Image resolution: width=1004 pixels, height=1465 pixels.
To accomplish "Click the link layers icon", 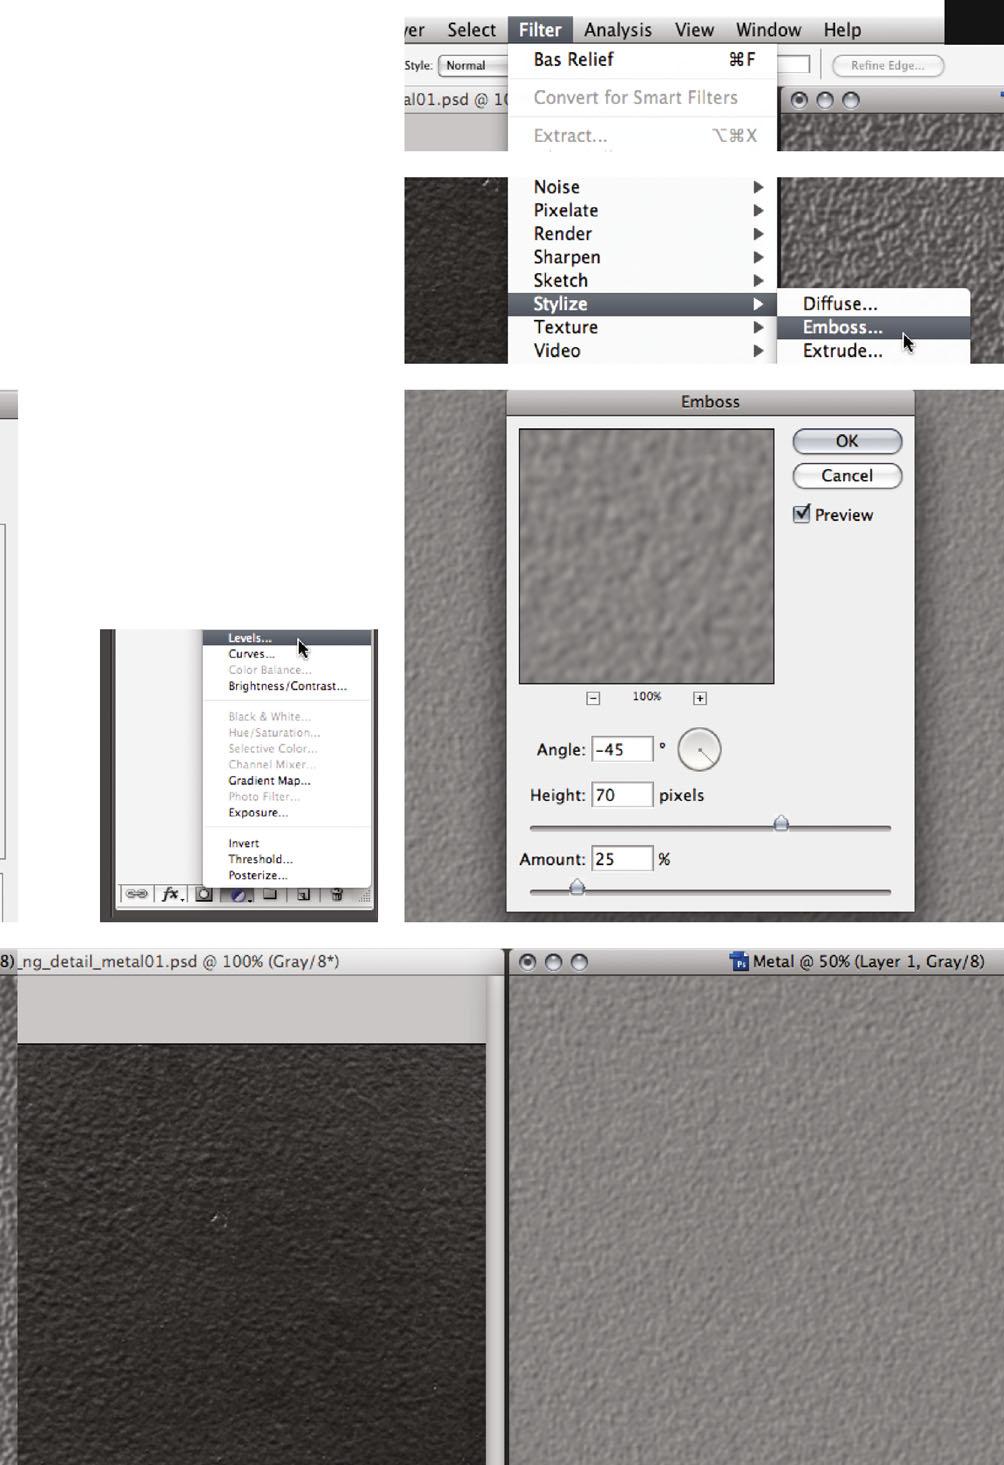I will pyautogui.click(x=137, y=894).
